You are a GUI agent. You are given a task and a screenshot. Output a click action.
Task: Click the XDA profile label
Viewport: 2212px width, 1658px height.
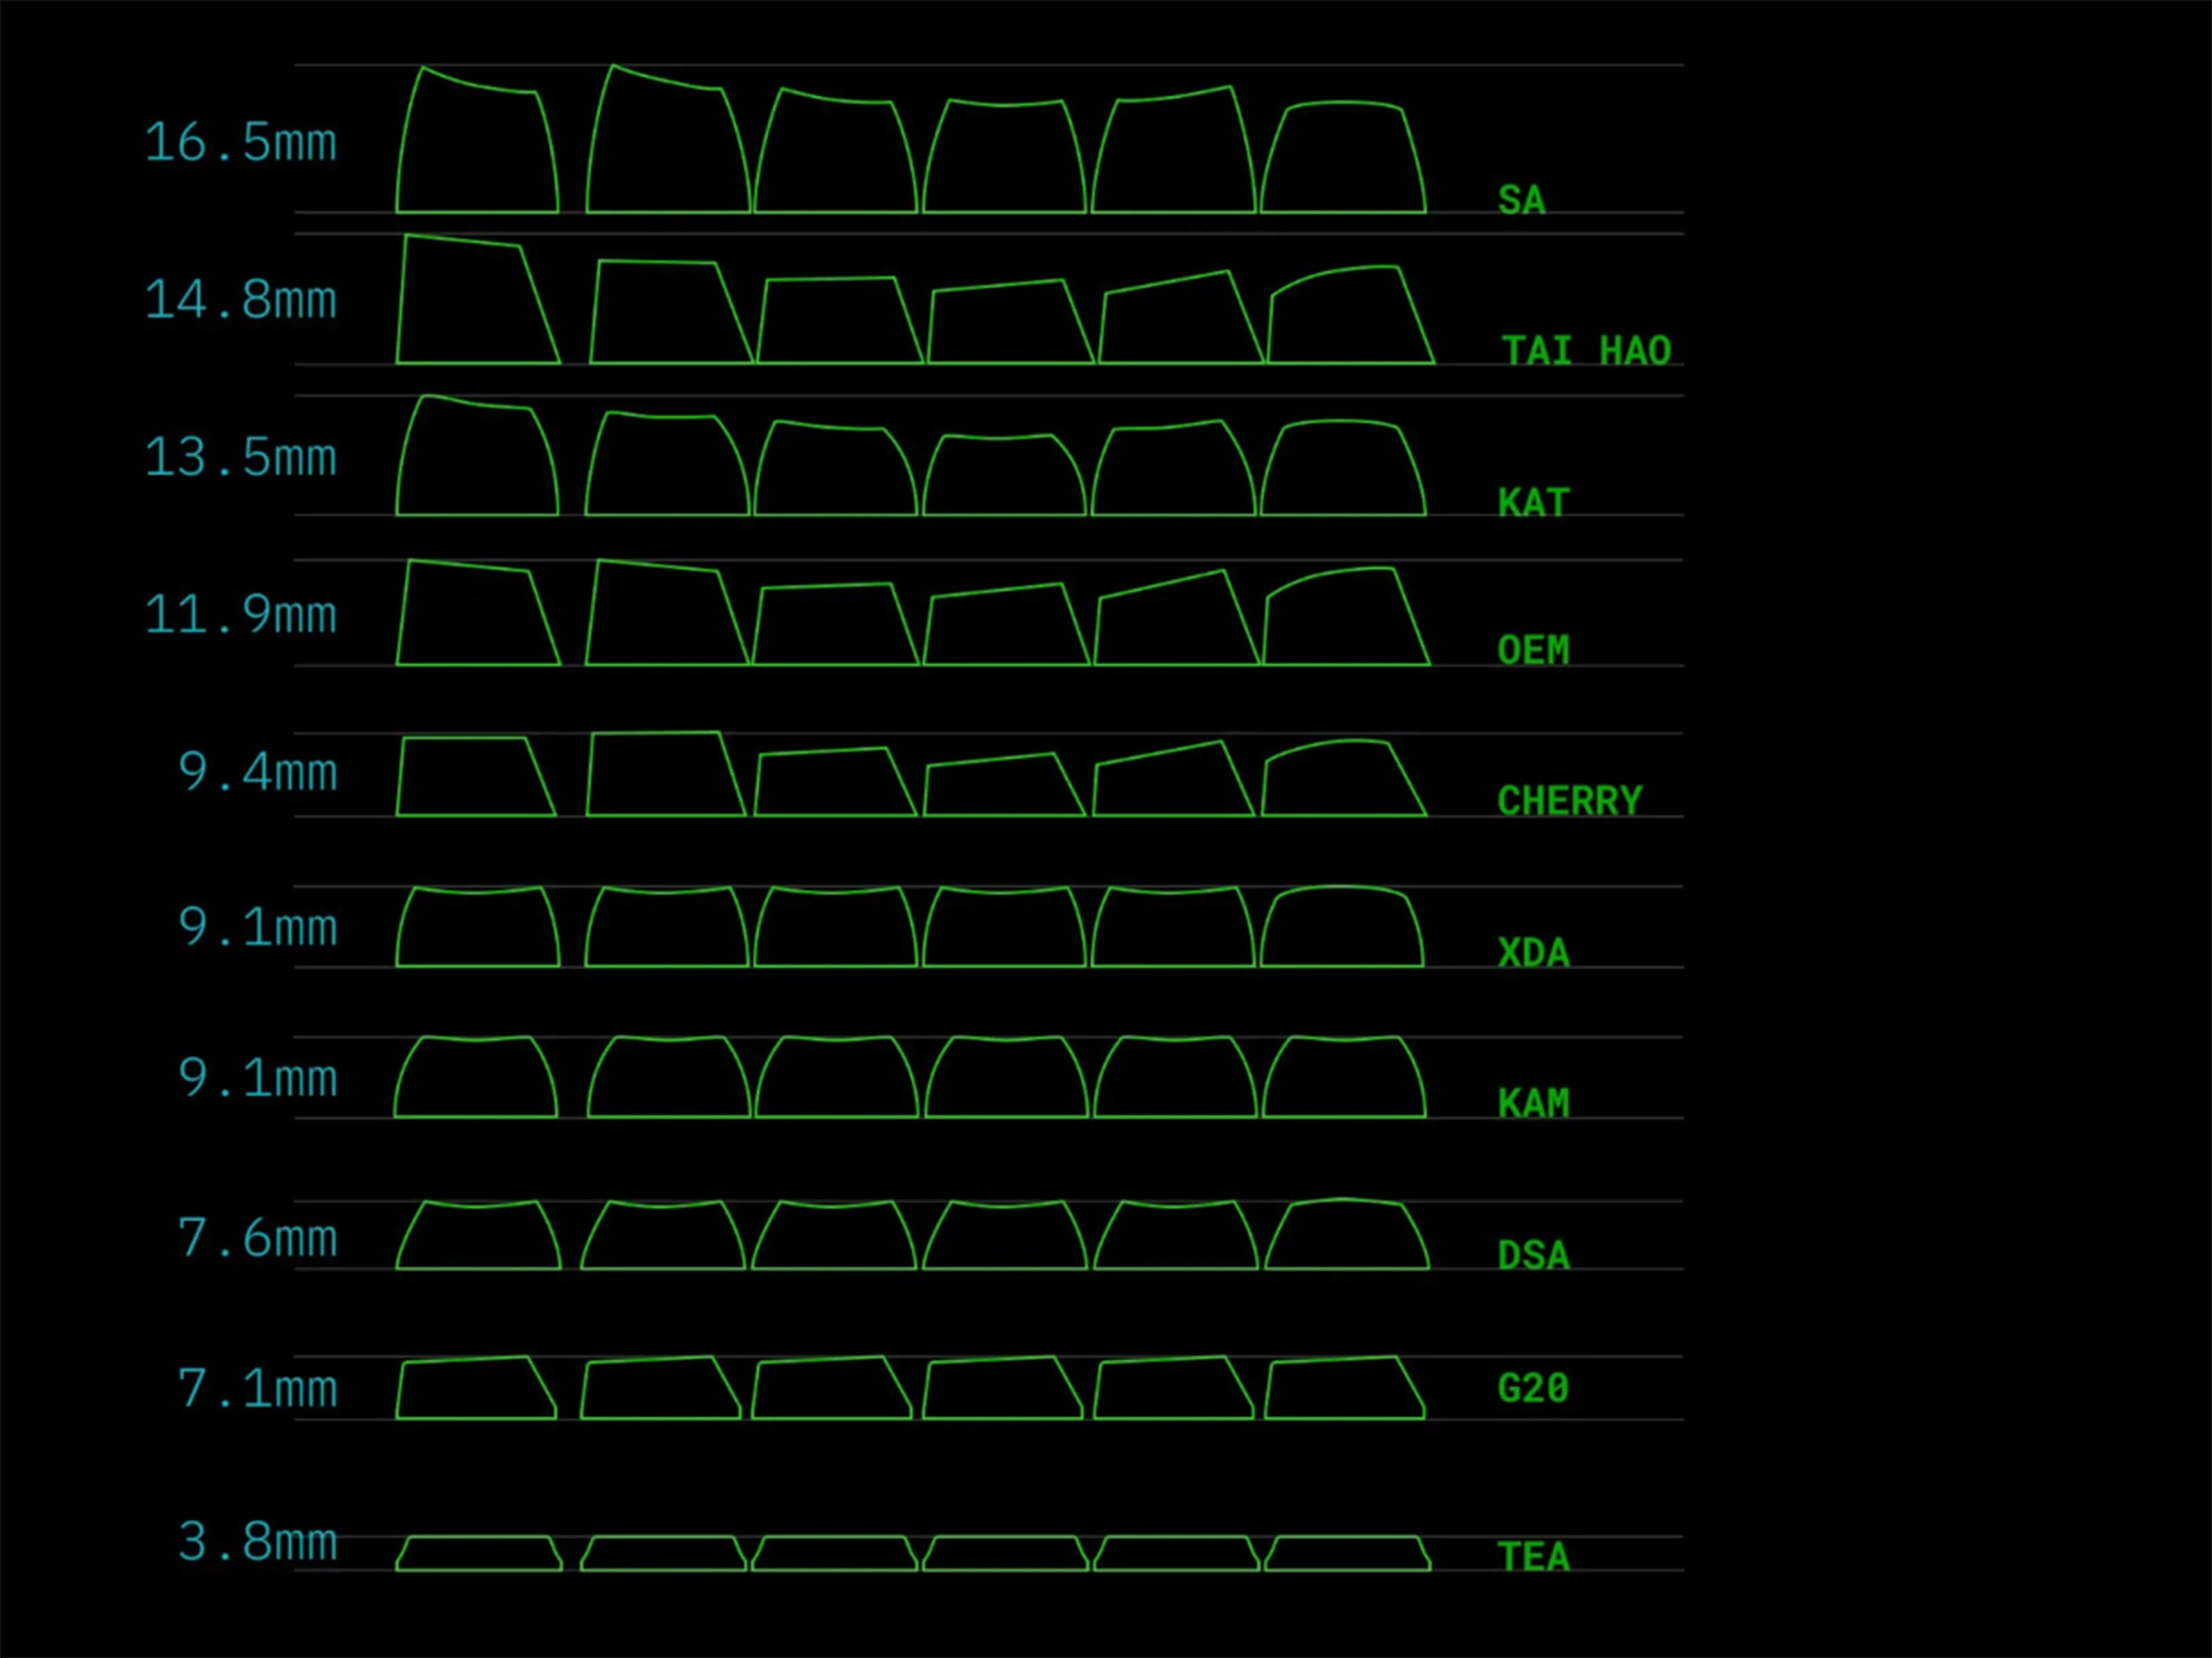(1533, 953)
